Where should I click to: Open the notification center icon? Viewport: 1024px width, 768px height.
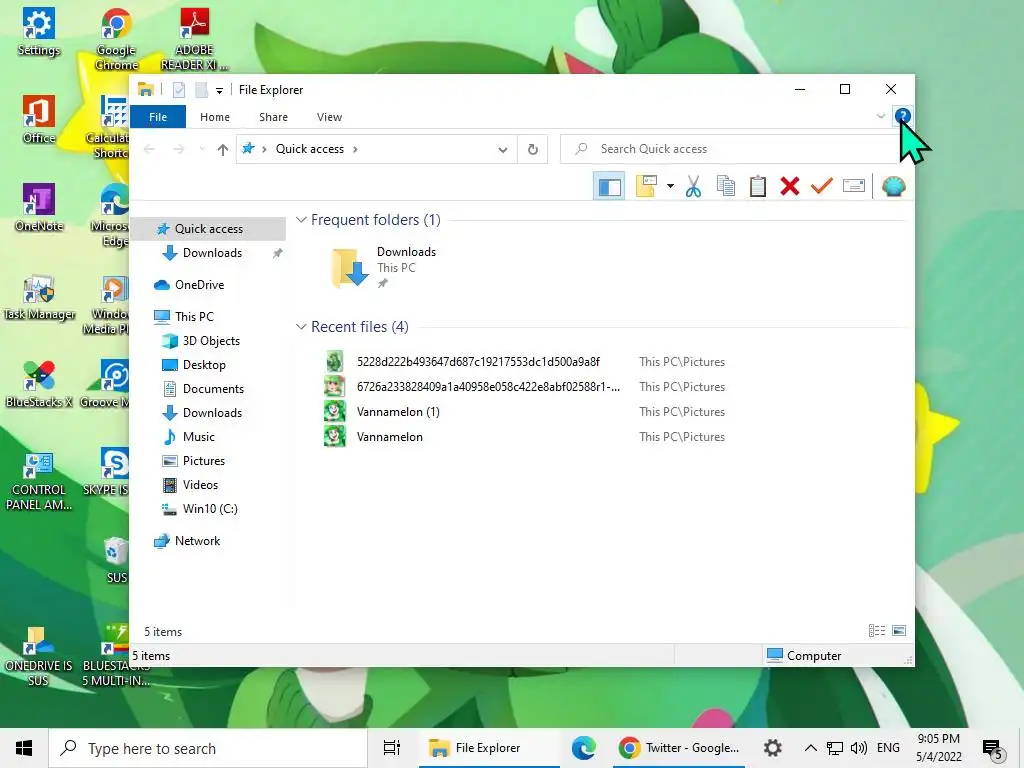pyautogui.click(x=992, y=748)
